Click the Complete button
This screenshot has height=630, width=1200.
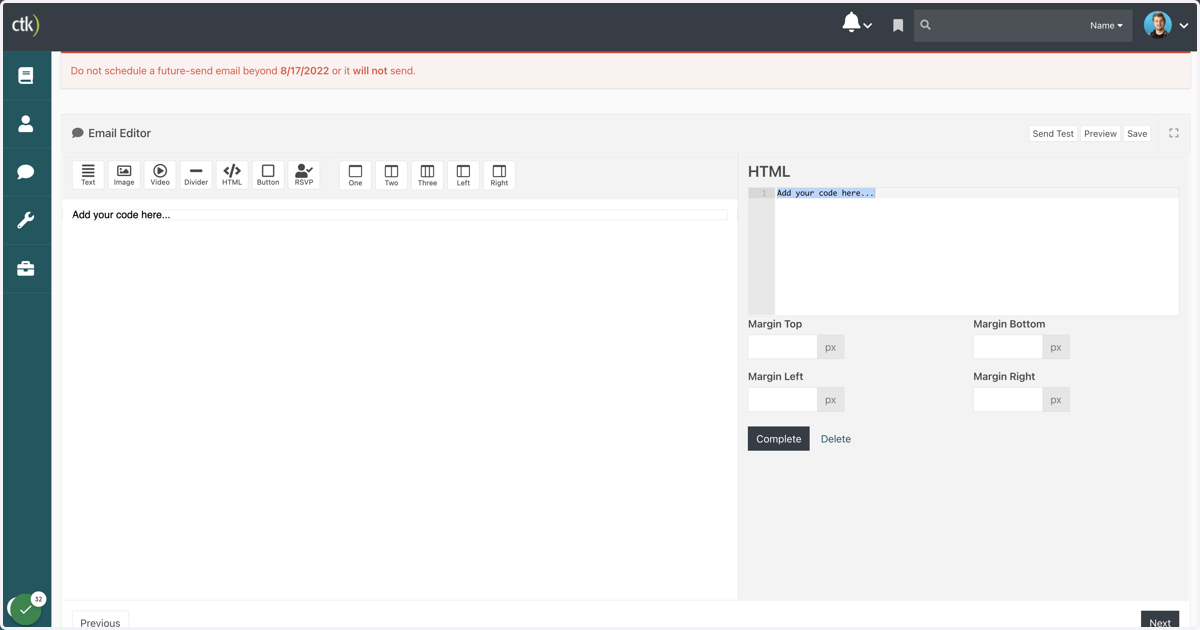click(x=779, y=439)
